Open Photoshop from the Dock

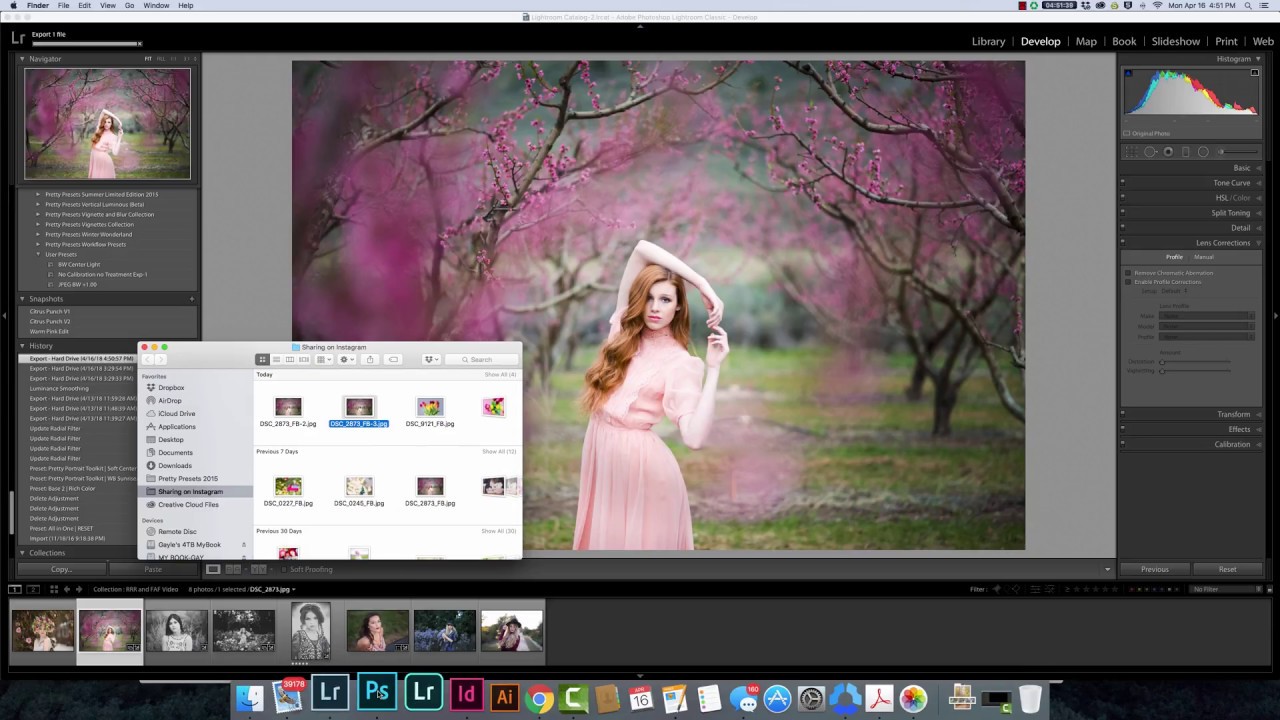(377, 693)
